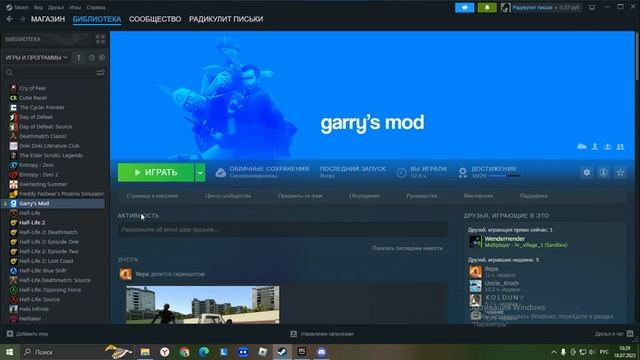Click the achievements progress bar
This screenshot has width=640, height=360.
click(x=504, y=176)
